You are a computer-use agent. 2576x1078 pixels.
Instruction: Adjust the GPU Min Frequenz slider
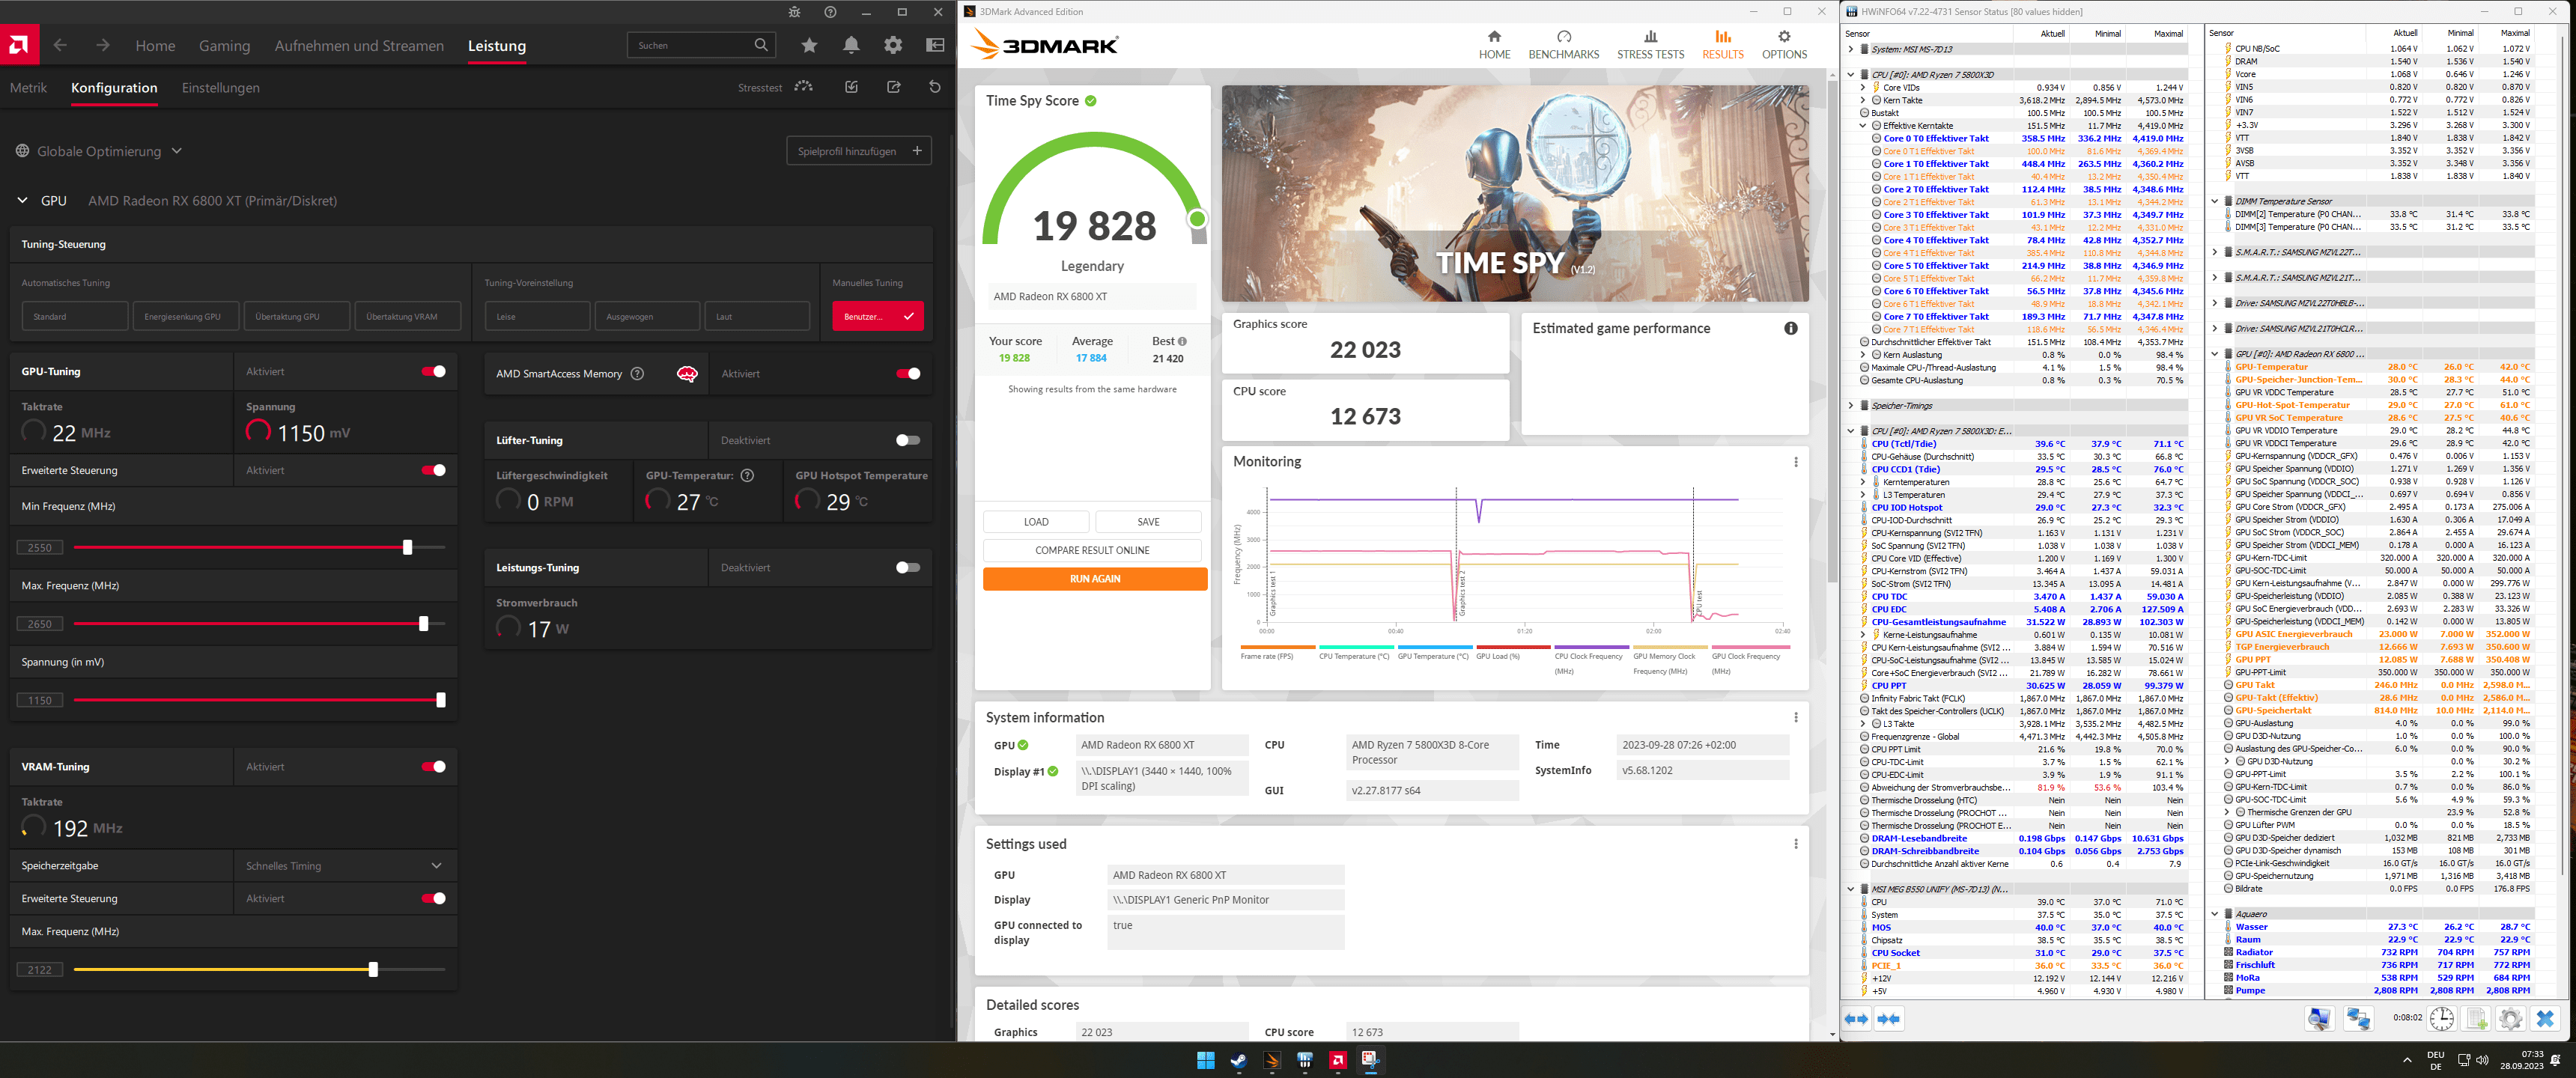407,547
